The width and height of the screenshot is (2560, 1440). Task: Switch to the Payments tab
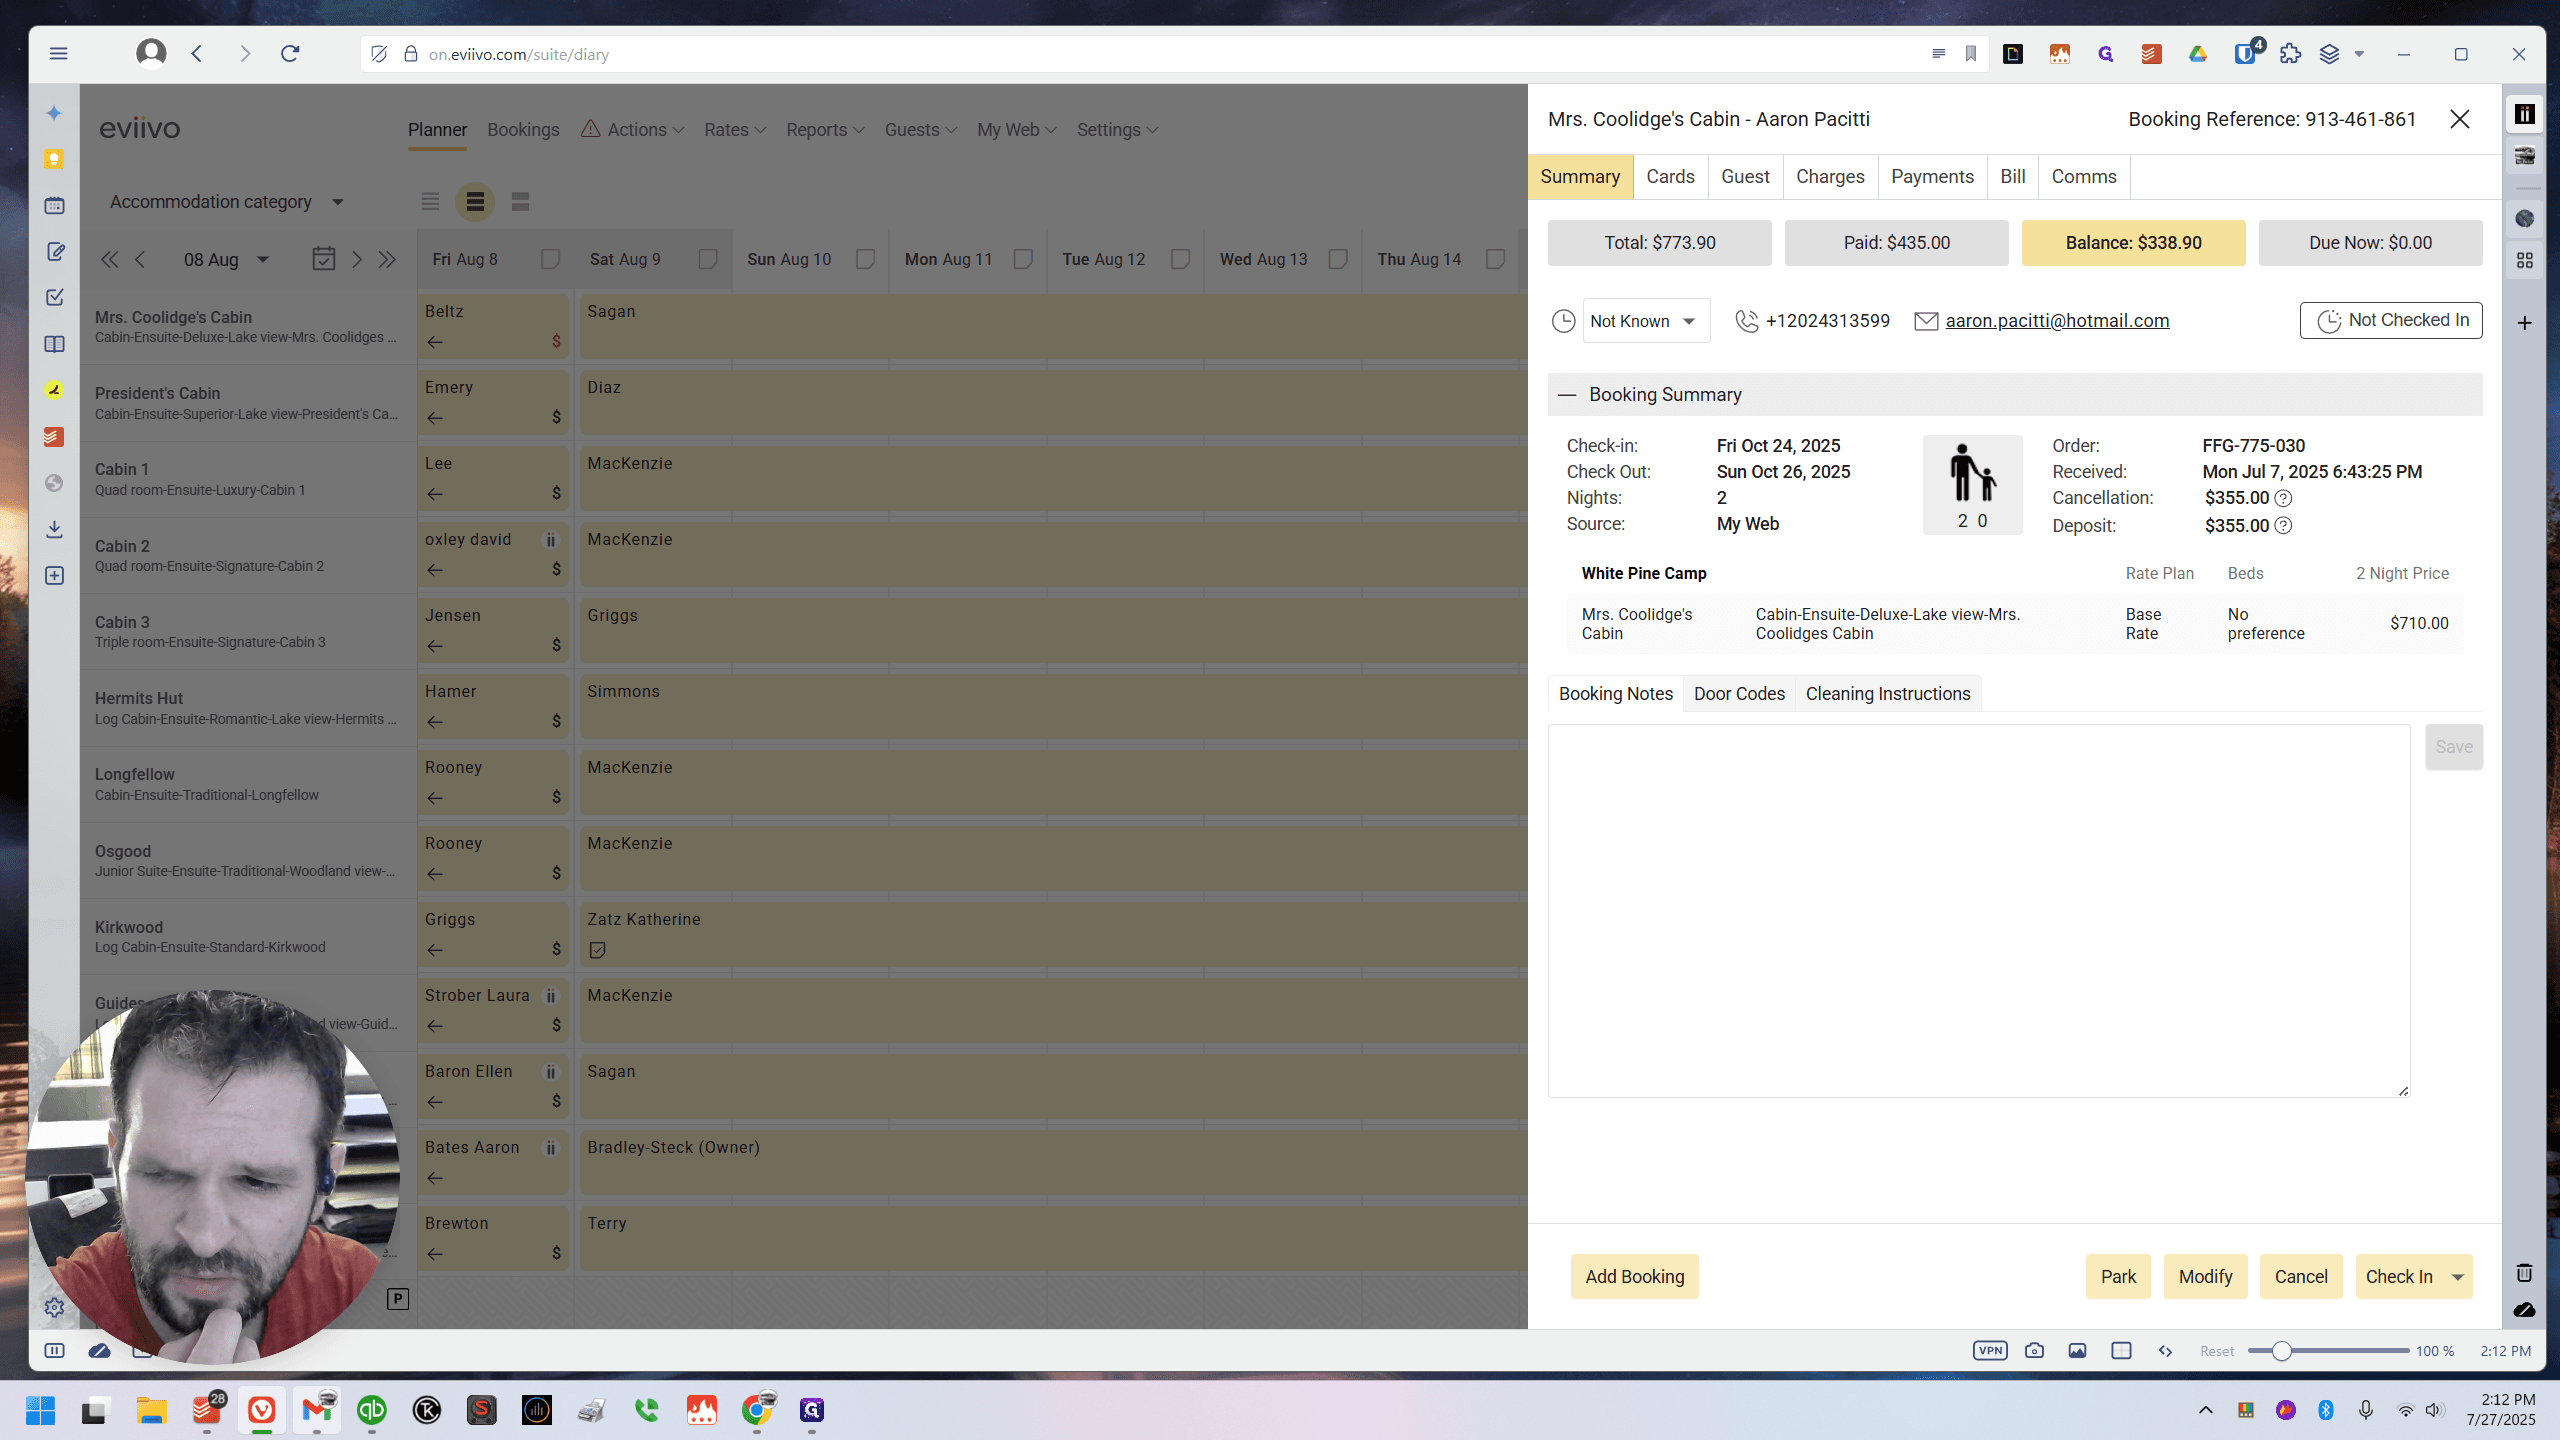point(1932,177)
